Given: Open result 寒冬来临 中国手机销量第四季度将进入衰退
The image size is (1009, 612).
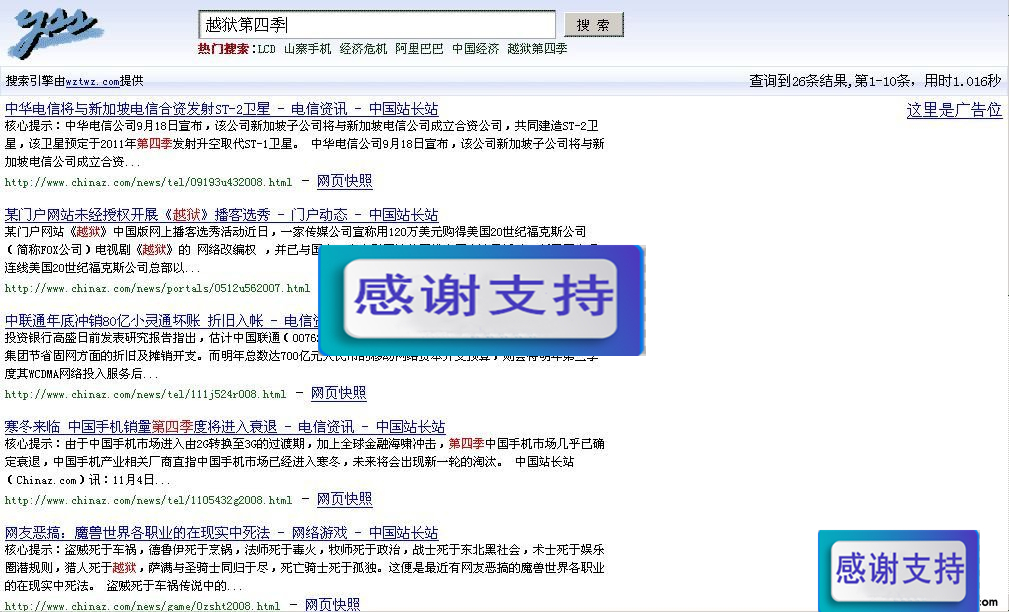Looking at the screenshot, I should pos(225,427).
